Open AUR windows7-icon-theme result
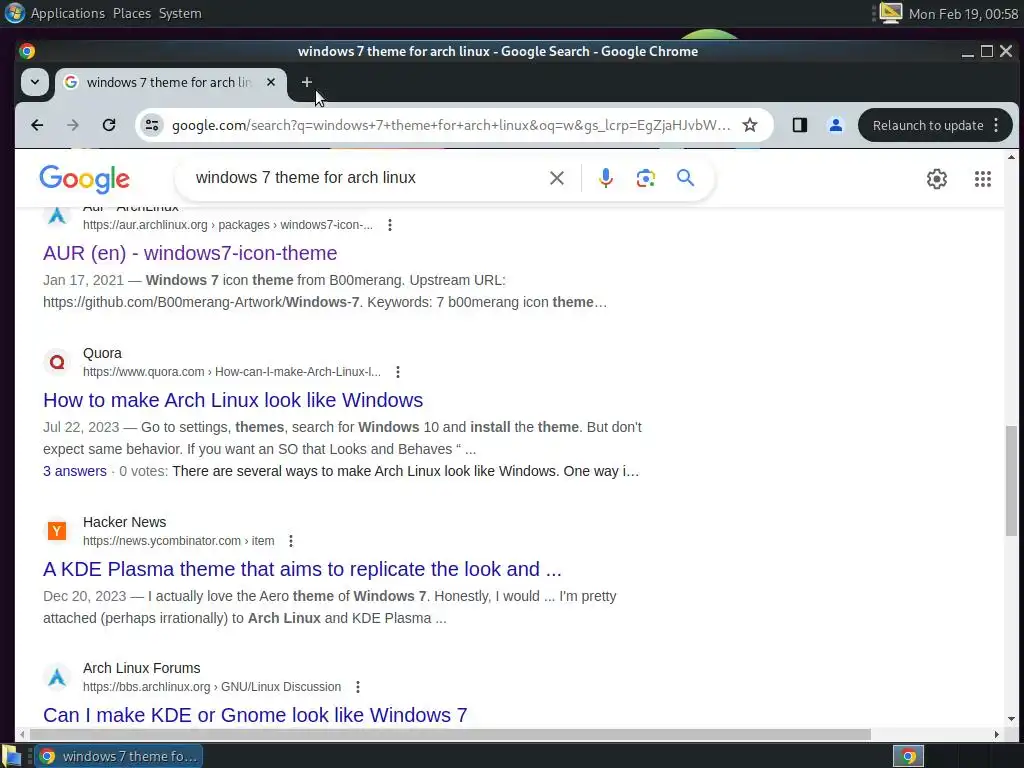Viewport: 1024px width, 768px height. [190, 253]
